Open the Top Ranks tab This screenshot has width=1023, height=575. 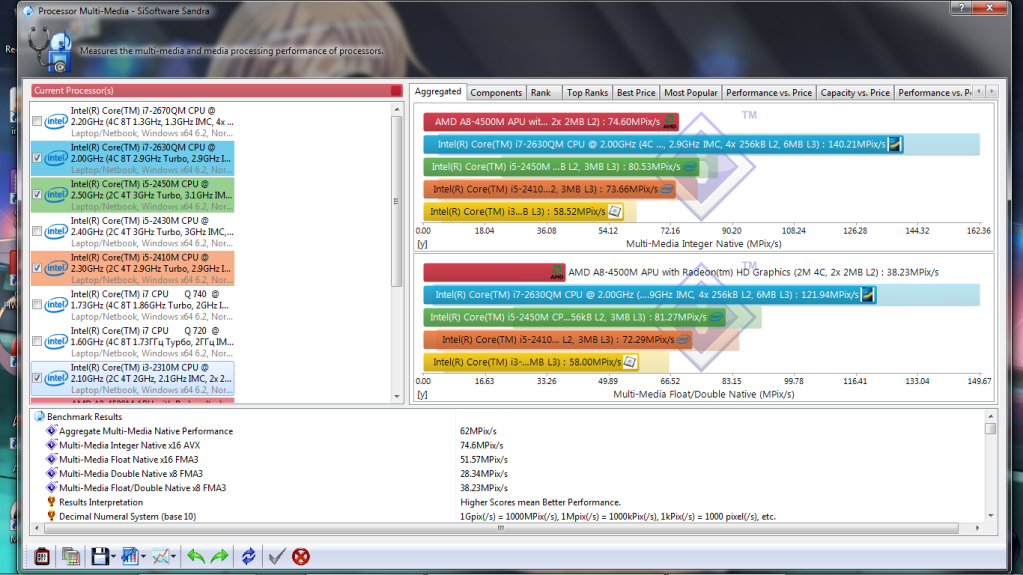point(587,93)
